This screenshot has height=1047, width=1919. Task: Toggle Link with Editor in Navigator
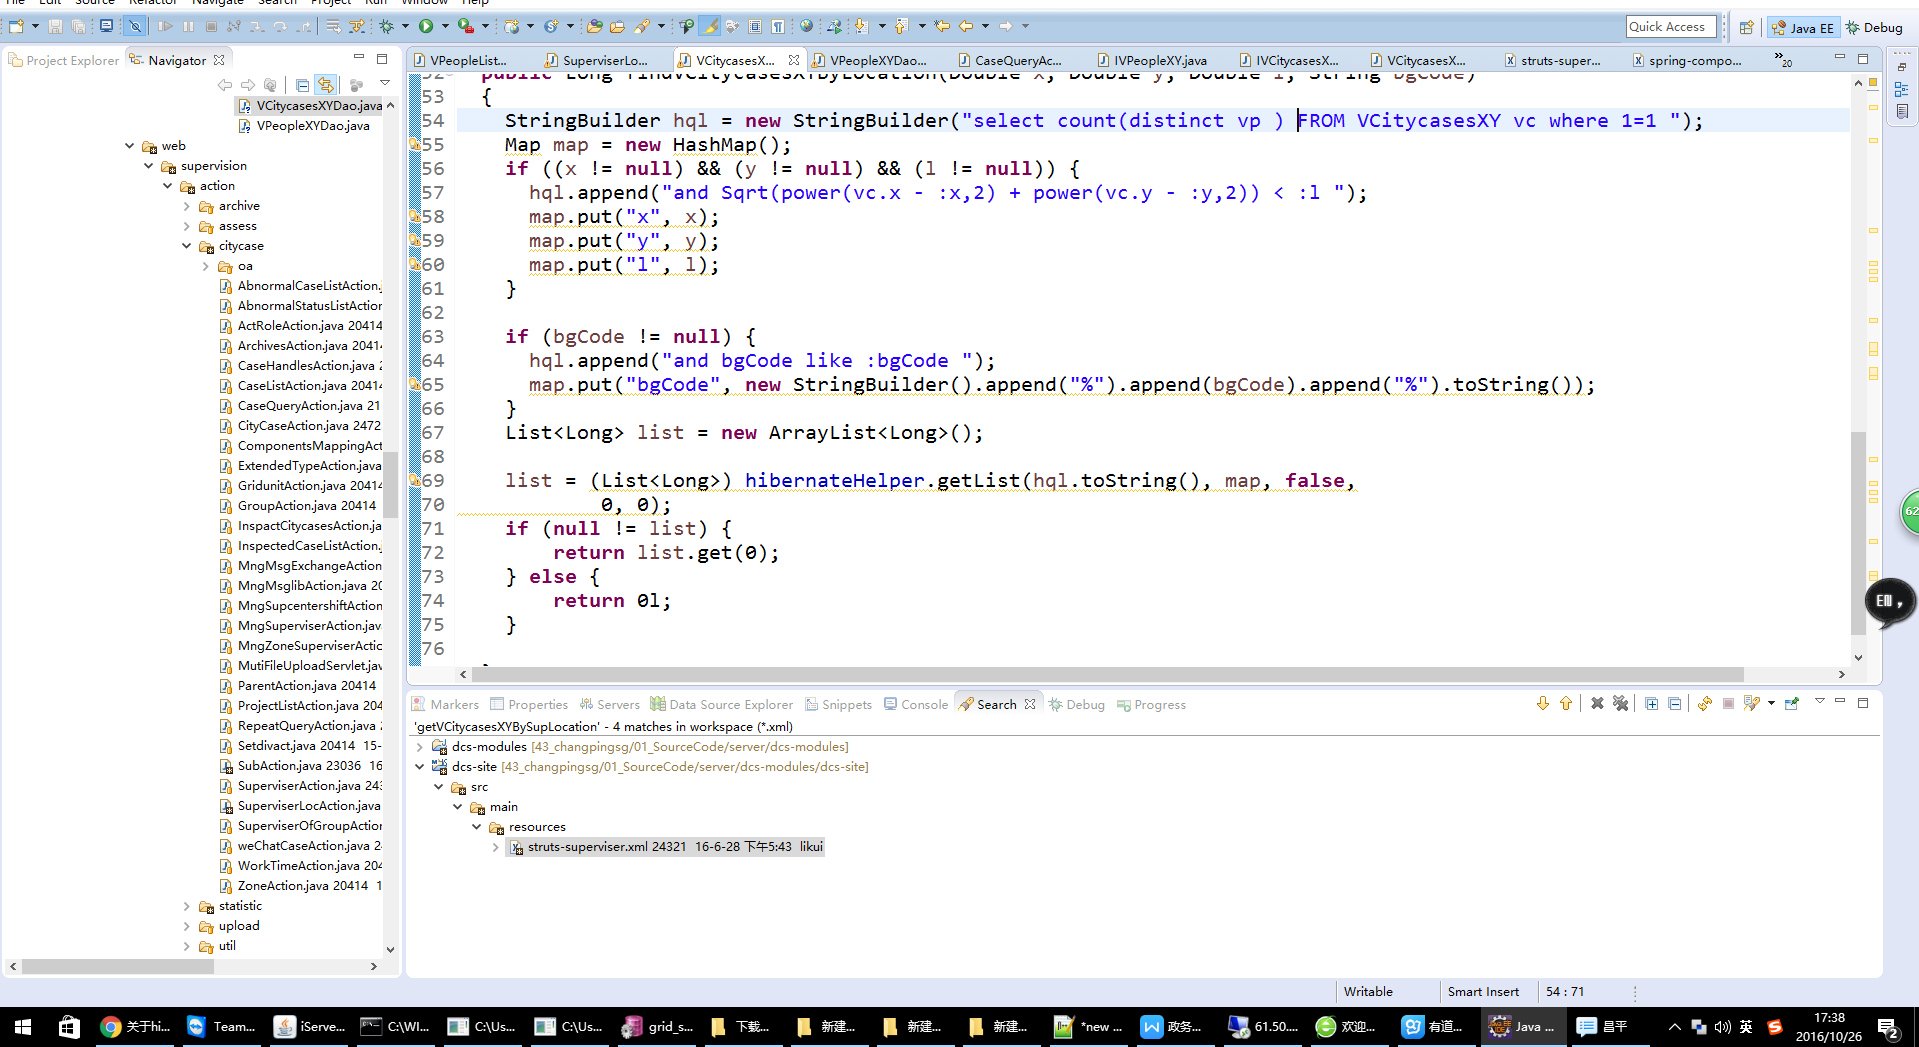tap(325, 85)
